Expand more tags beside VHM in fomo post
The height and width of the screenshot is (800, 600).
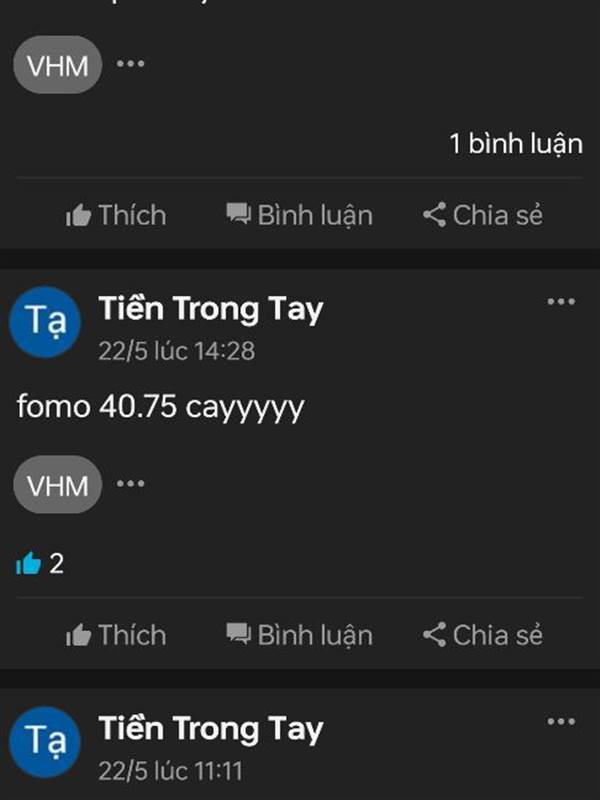click(x=131, y=484)
